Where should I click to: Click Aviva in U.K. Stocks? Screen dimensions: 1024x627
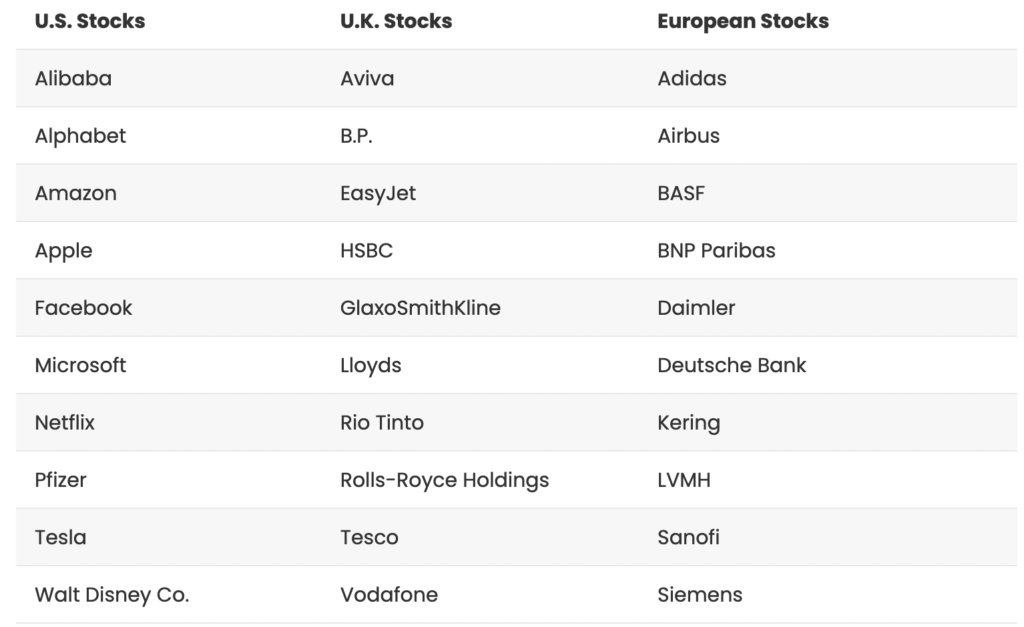click(x=367, y=78)
